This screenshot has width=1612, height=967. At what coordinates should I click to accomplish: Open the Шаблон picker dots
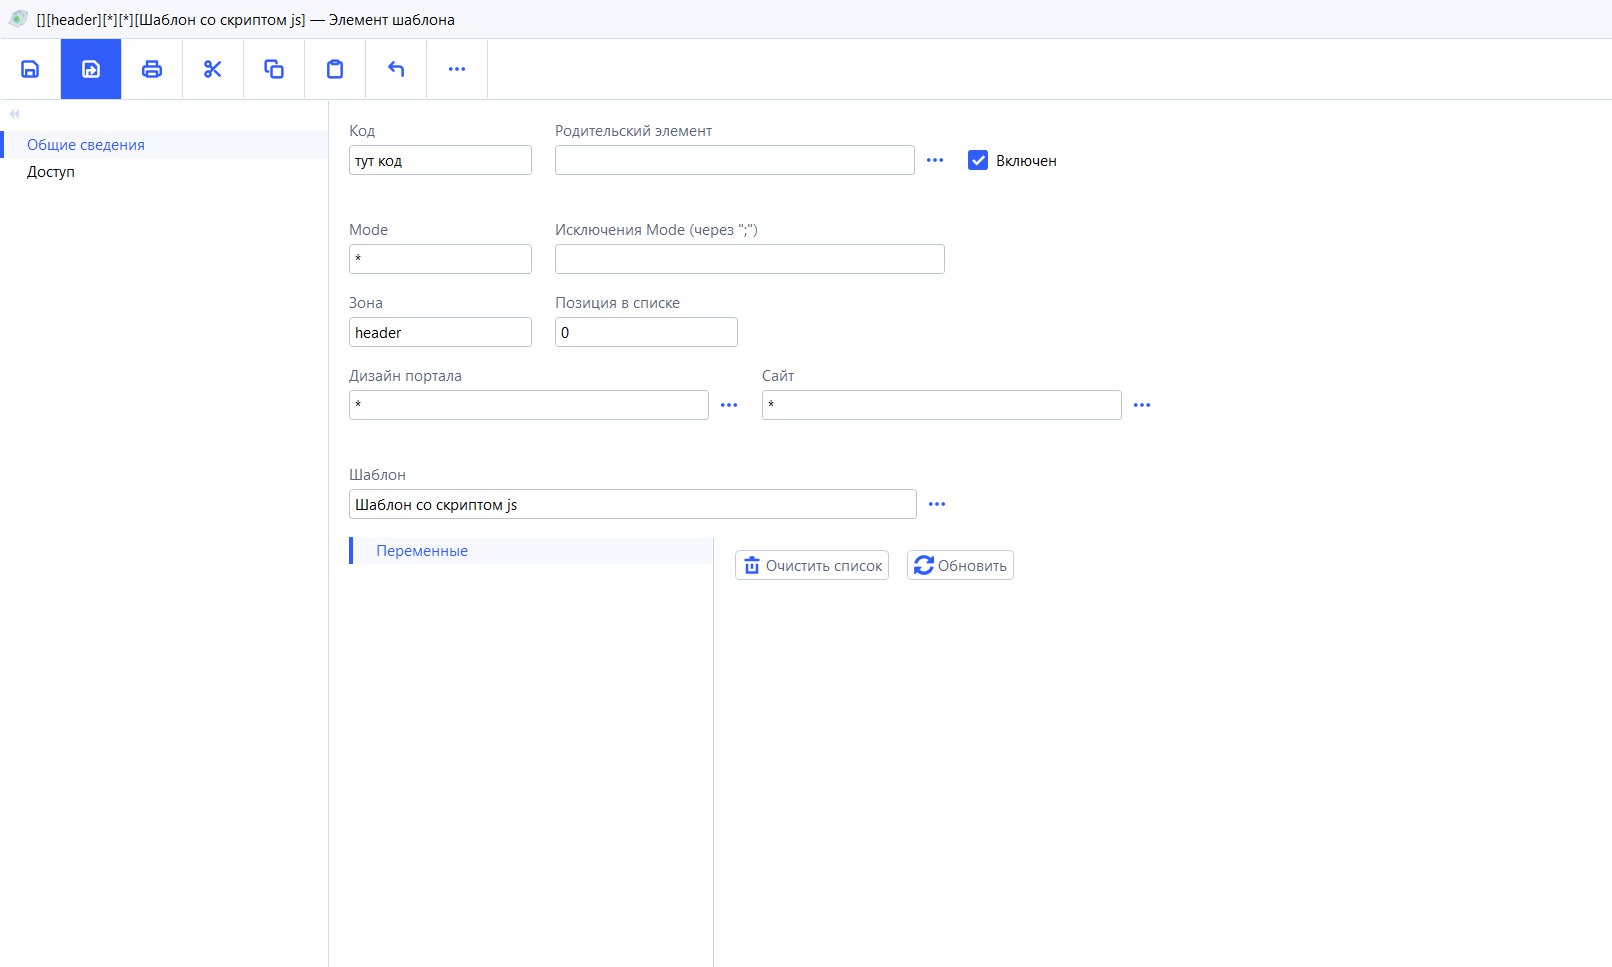click(937, 504)
